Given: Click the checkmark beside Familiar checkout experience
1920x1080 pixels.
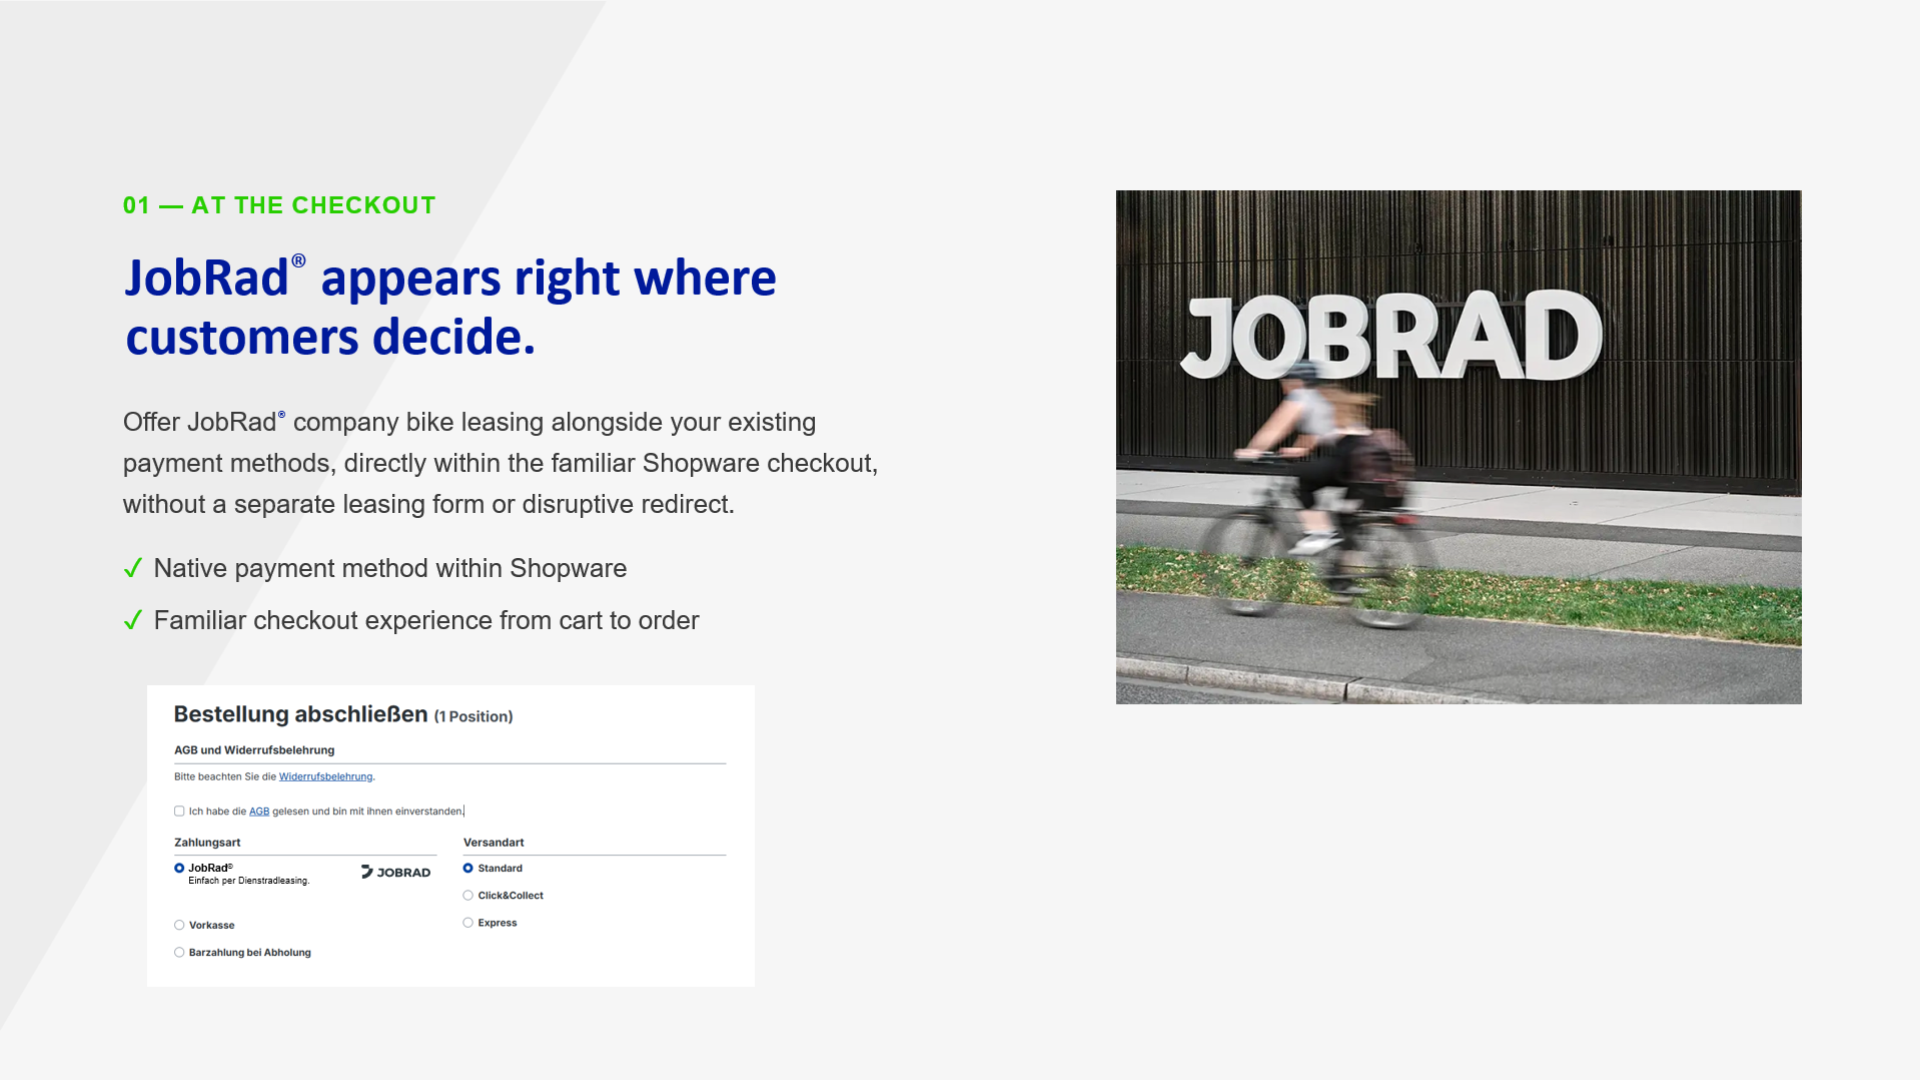Looking at the screenshot, I should pyautogui.click(x=133, y=621).
